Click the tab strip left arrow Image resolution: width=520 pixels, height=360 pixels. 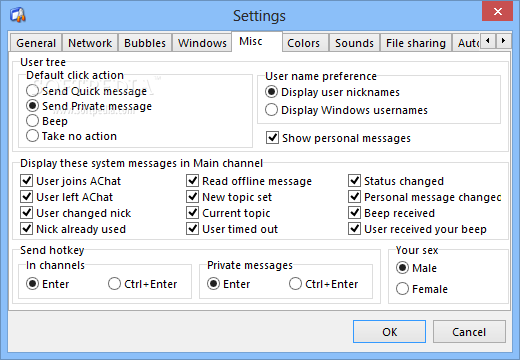[488, 41]
